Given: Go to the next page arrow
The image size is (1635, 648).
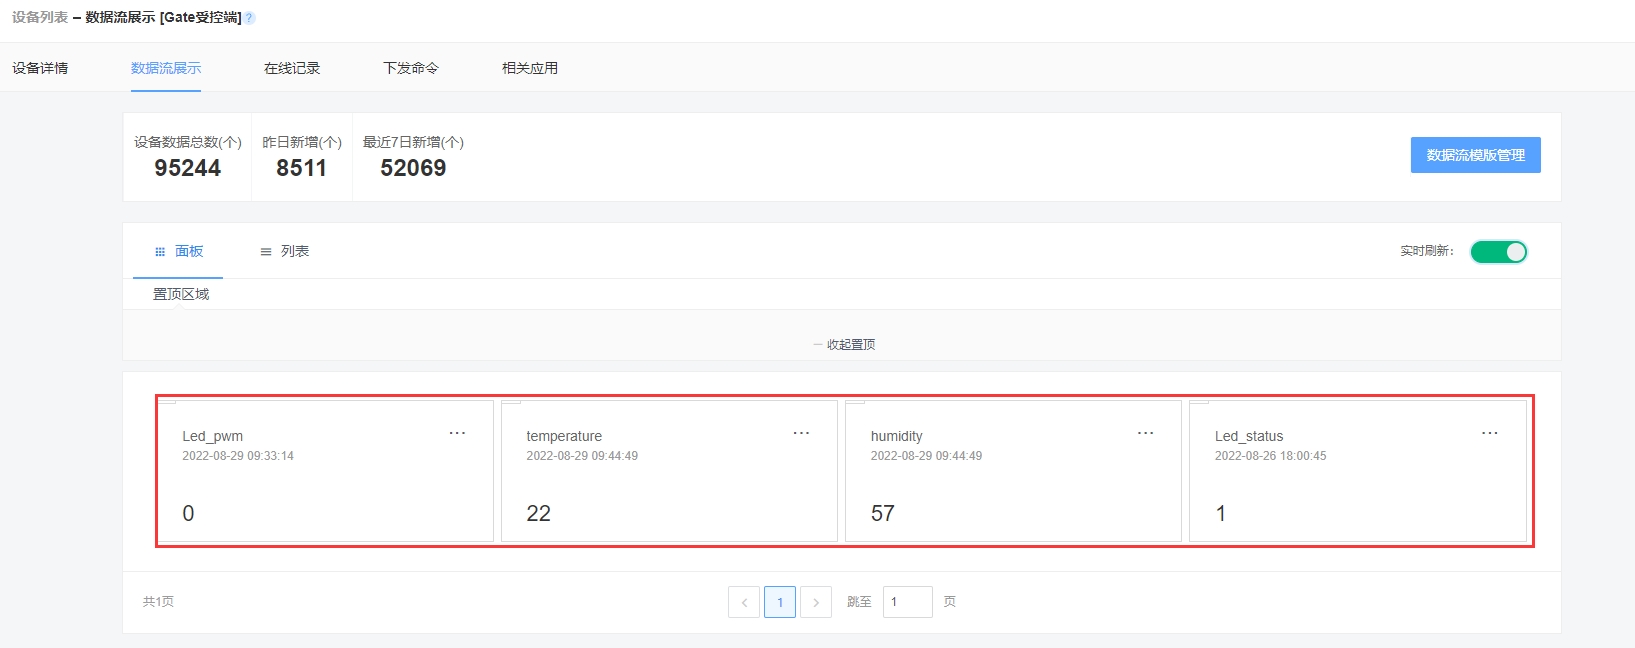Looking at the screenshot, I should tap(816, 602).
